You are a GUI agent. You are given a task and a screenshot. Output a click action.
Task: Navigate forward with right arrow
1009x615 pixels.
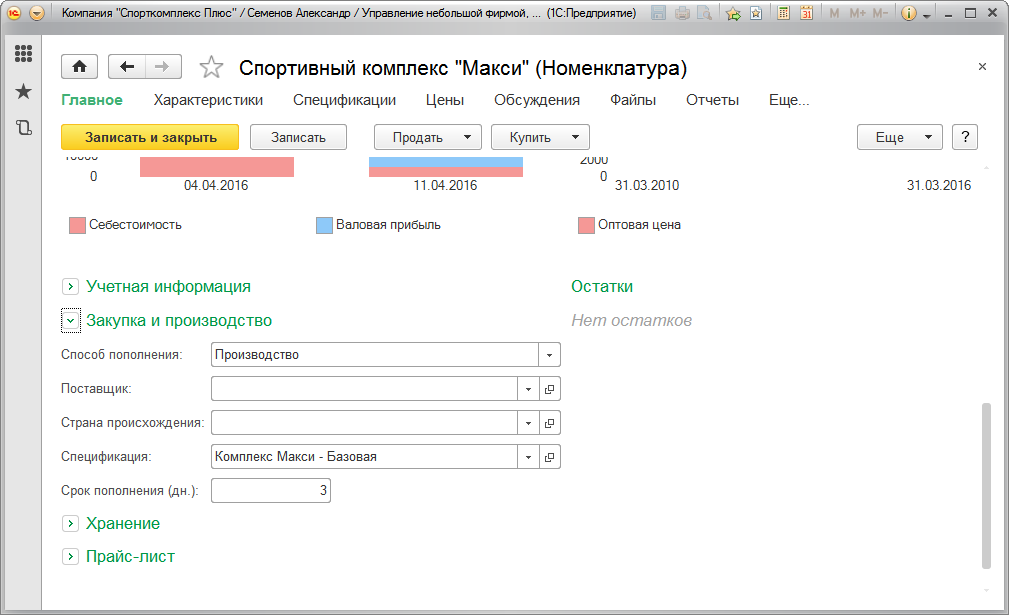163,66
